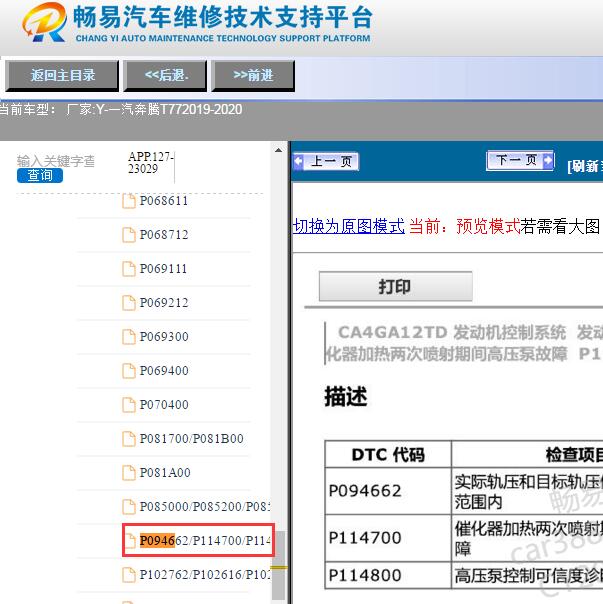
Task: Click the document icon beside P069400
Action: point(129,370)
